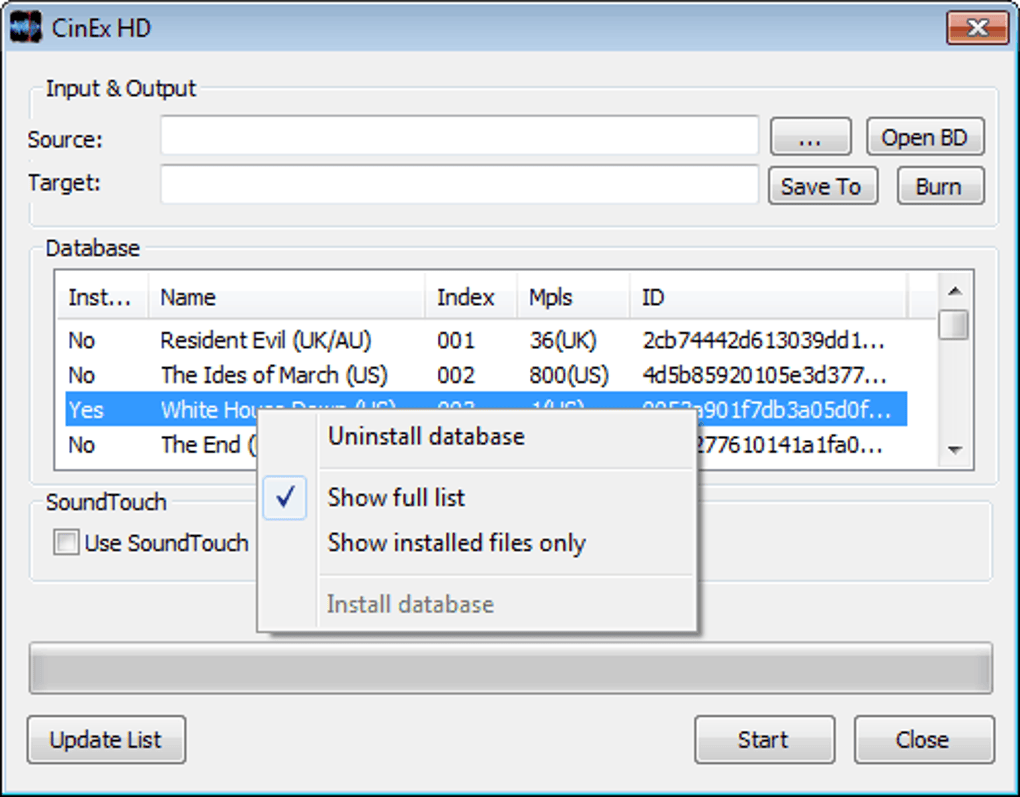
Task: Click the Start button
Action: tap(764, 740)
